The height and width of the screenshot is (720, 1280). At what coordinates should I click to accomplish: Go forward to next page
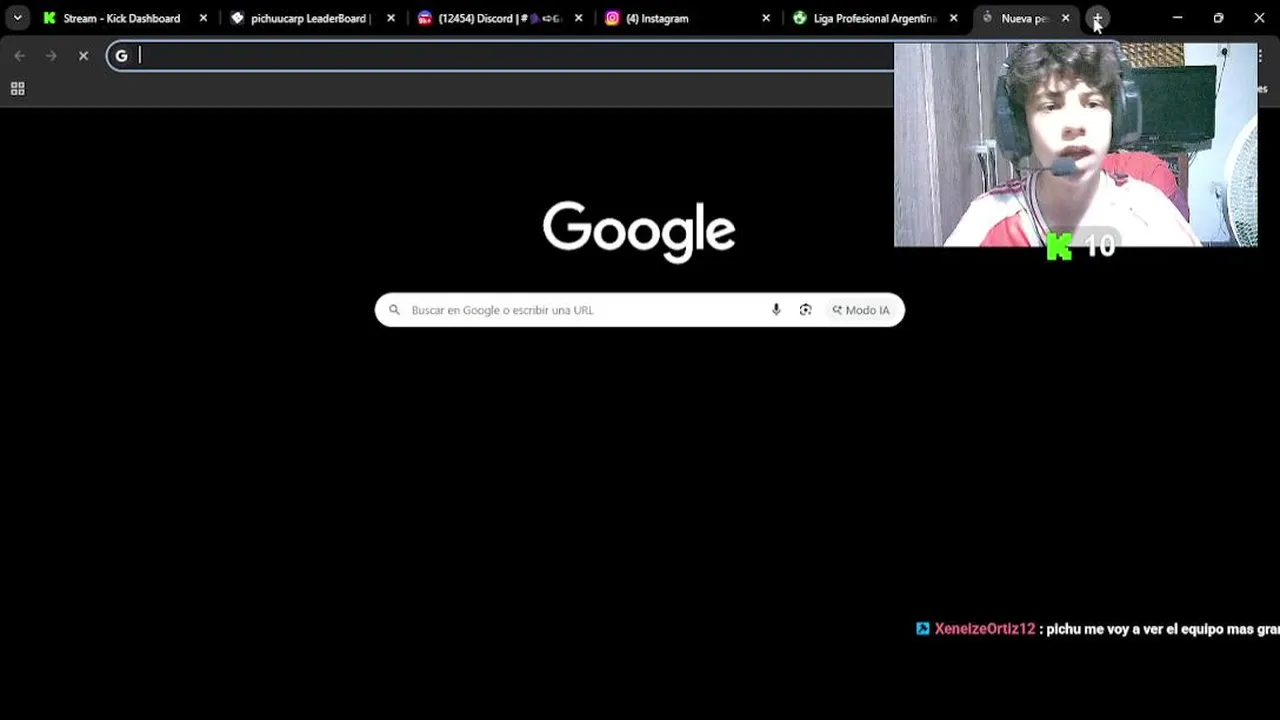click(x=51, y=56)
